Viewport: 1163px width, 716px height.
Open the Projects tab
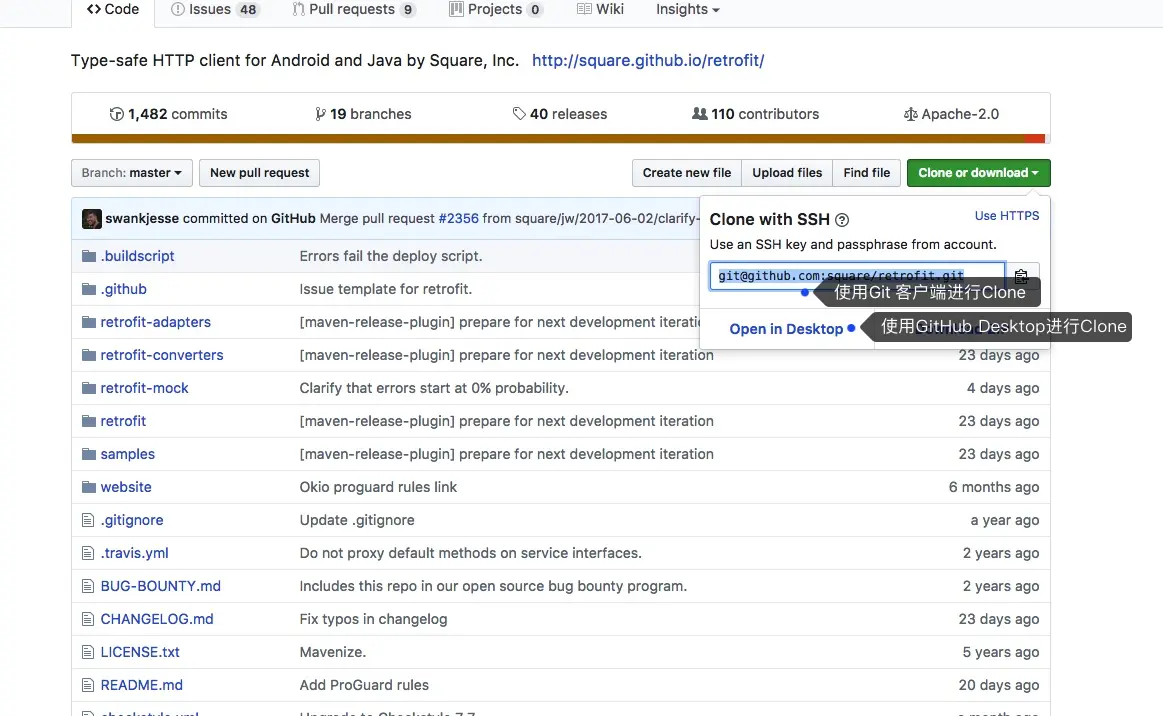(495, 10)
